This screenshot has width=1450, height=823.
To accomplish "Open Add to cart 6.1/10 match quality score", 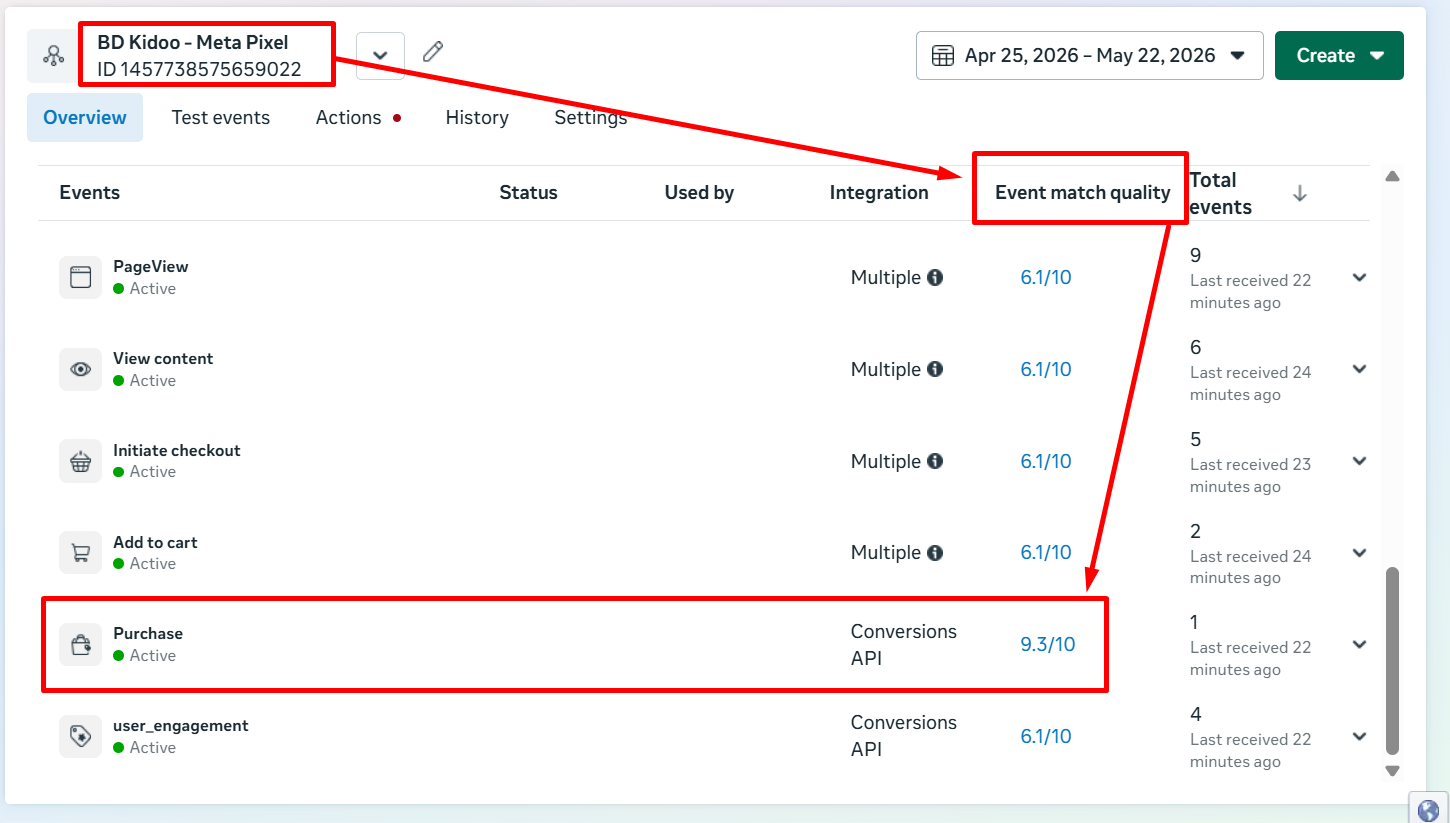I will (x=1045, y=552).
